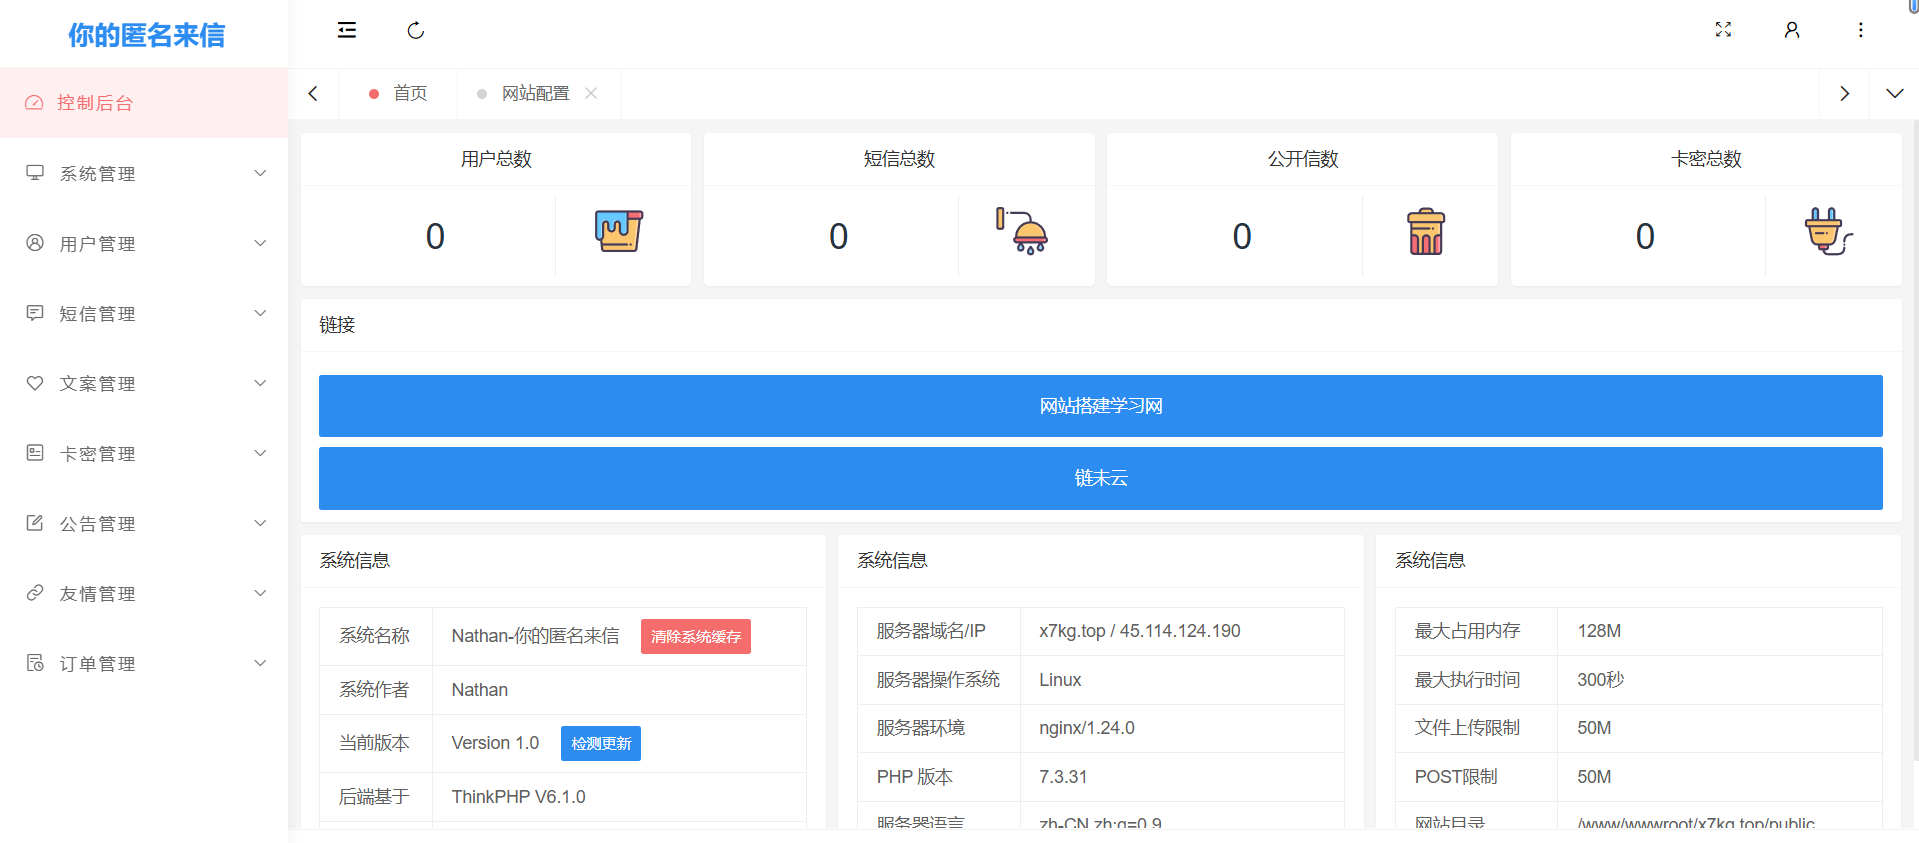The width and height of the screenshot is (1919, 843).
Task: Click 'x7kg.top / 45.114.124.190' value
Action: [x=1139, y=631]
